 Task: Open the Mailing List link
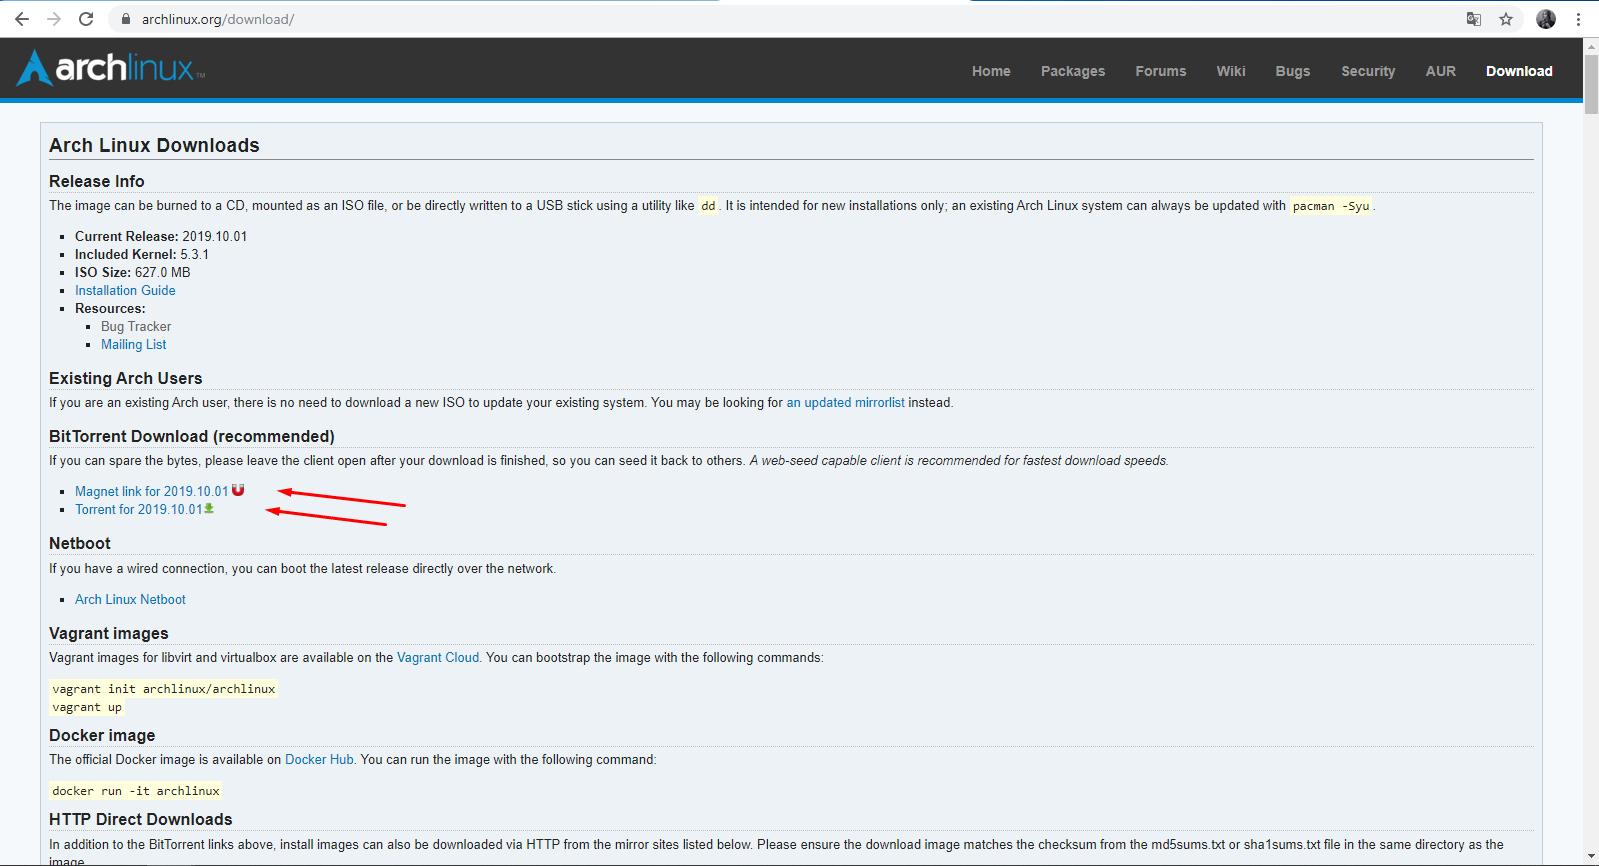134,344
